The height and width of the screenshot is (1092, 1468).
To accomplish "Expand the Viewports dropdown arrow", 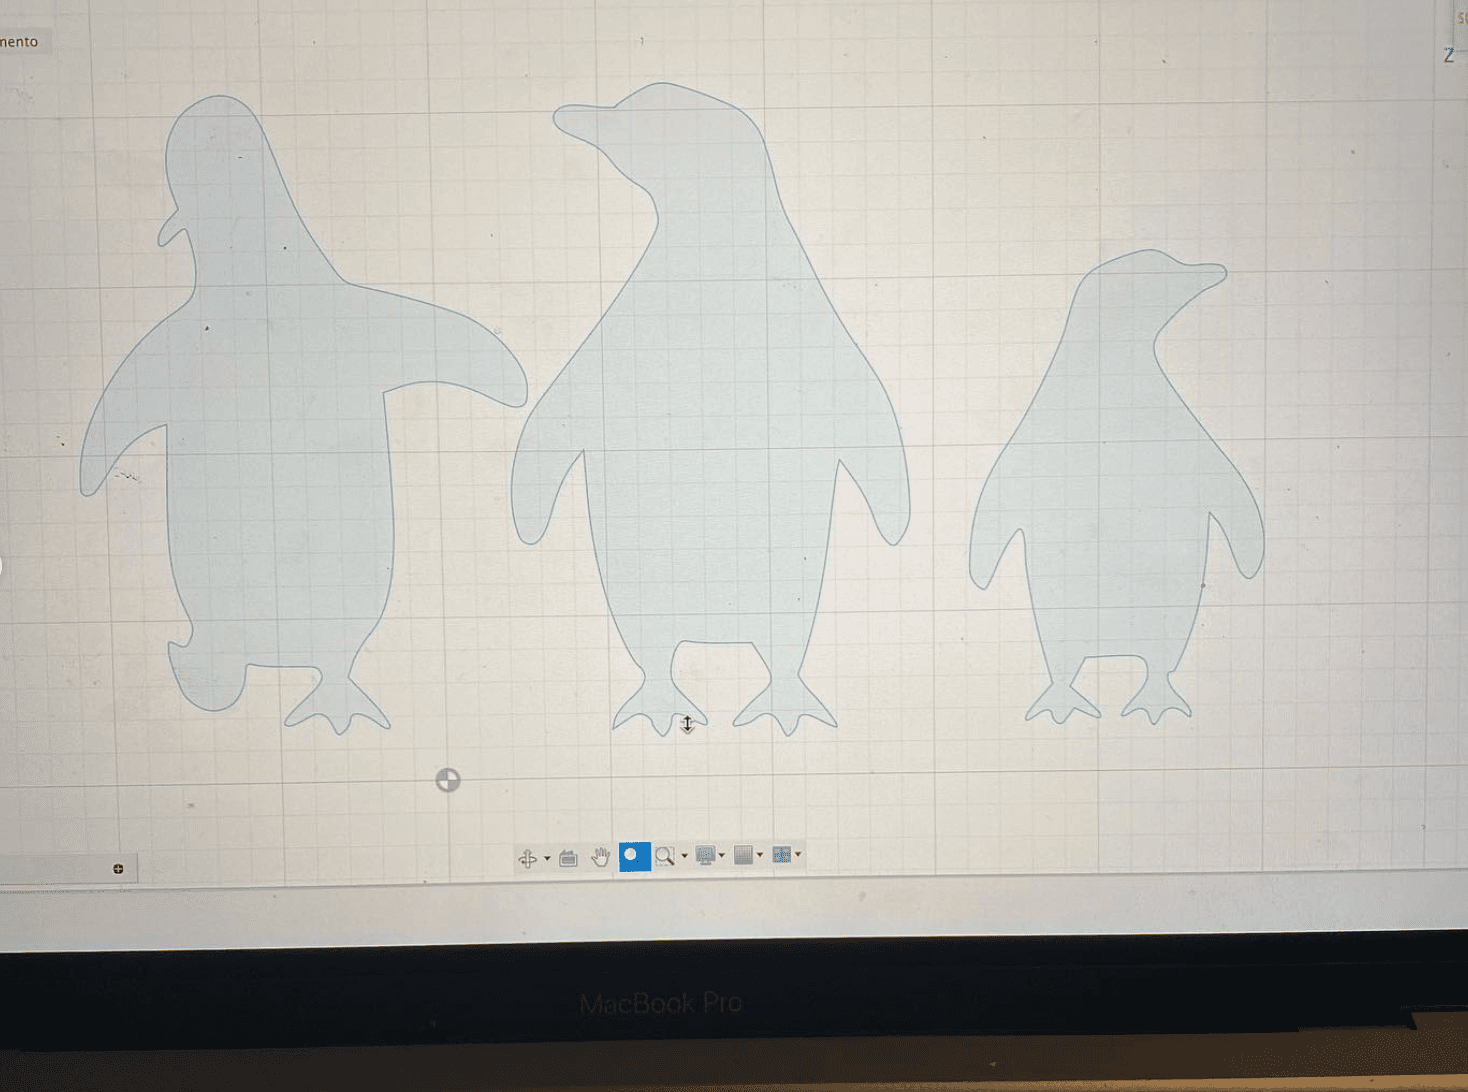I will pyautogui.click(x=798, y=854).
